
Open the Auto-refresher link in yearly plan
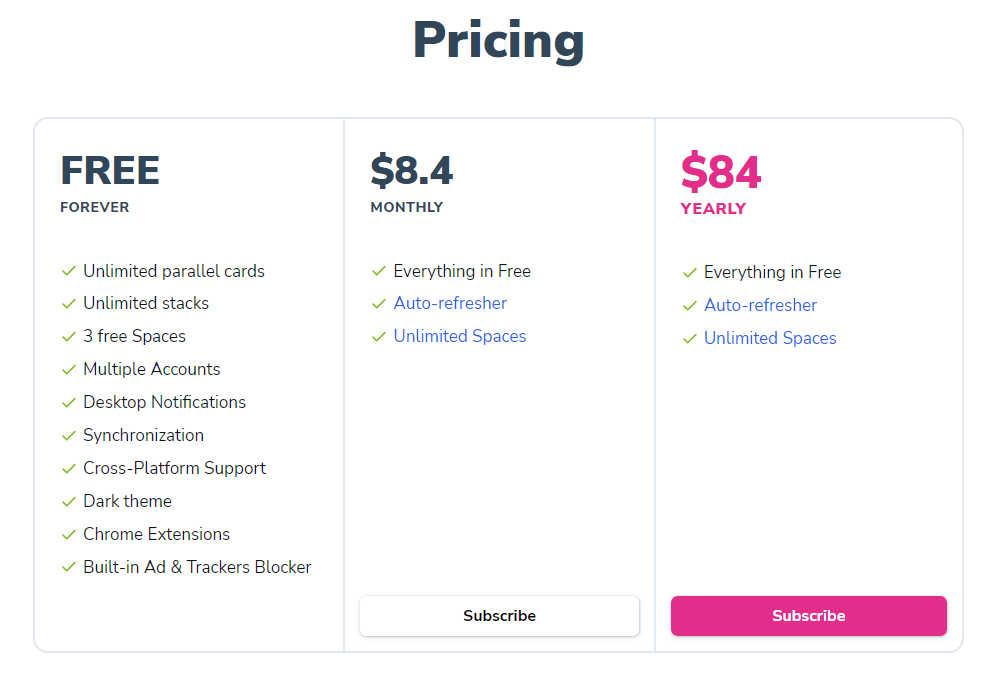(x=760, y=305)
